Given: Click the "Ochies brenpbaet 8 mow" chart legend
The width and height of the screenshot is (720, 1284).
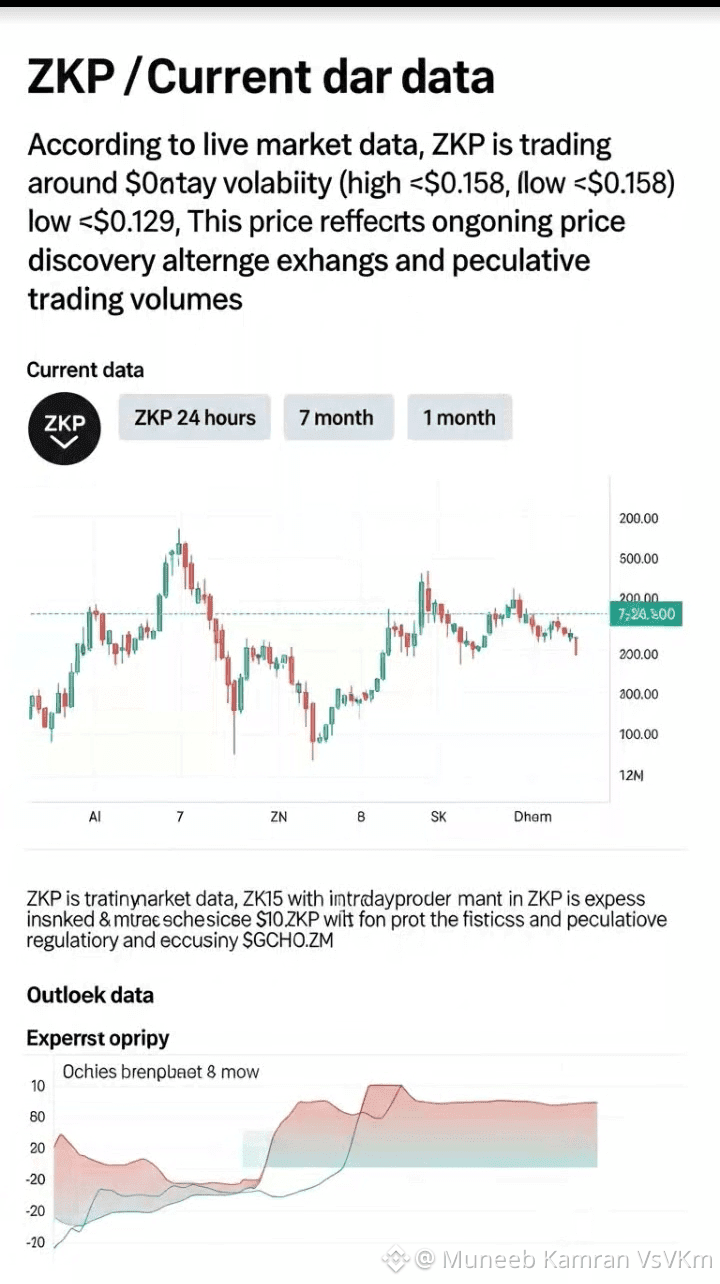Looking at the screenshot, I should click(161, 1072).
